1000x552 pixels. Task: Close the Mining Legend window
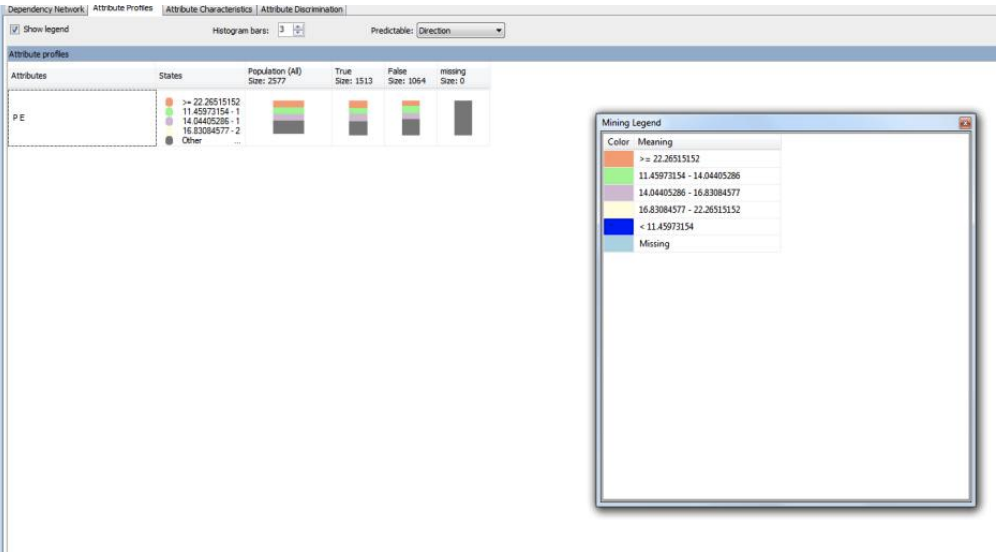[x=965, y=123]
